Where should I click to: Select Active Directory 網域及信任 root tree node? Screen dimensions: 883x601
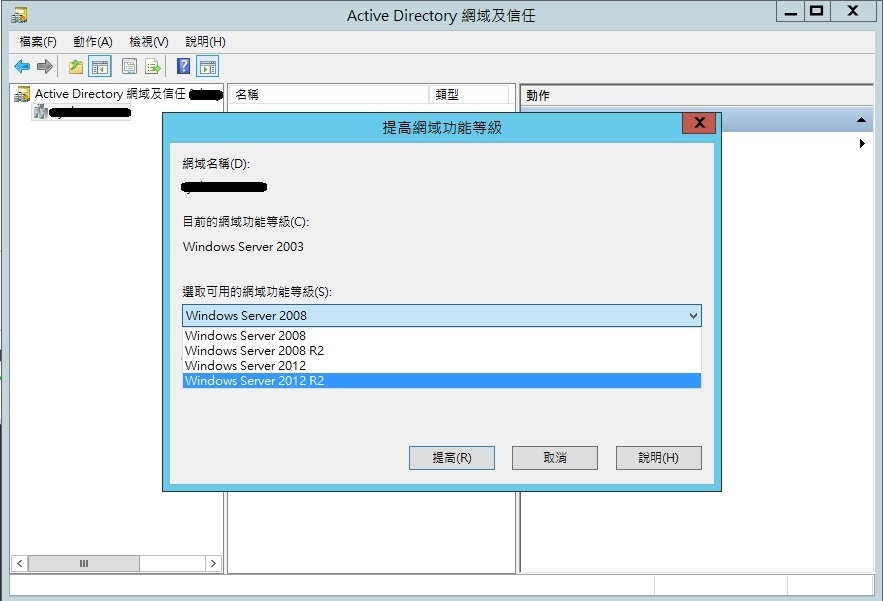coord(118,94)
